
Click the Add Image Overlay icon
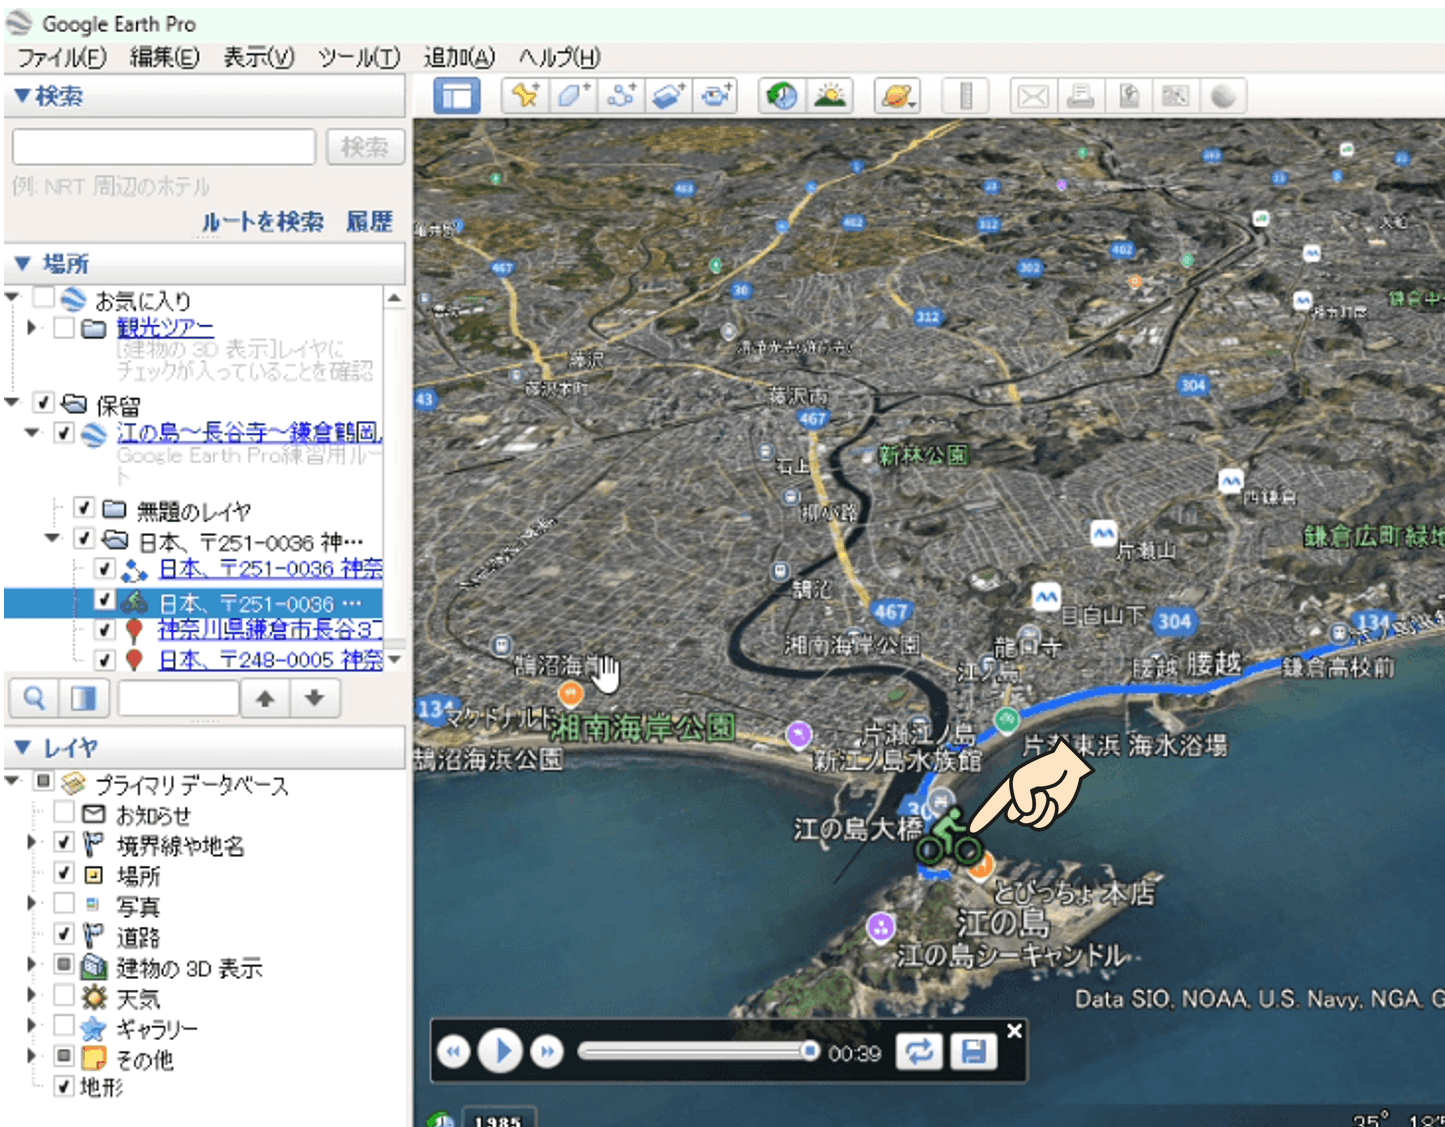668,96
